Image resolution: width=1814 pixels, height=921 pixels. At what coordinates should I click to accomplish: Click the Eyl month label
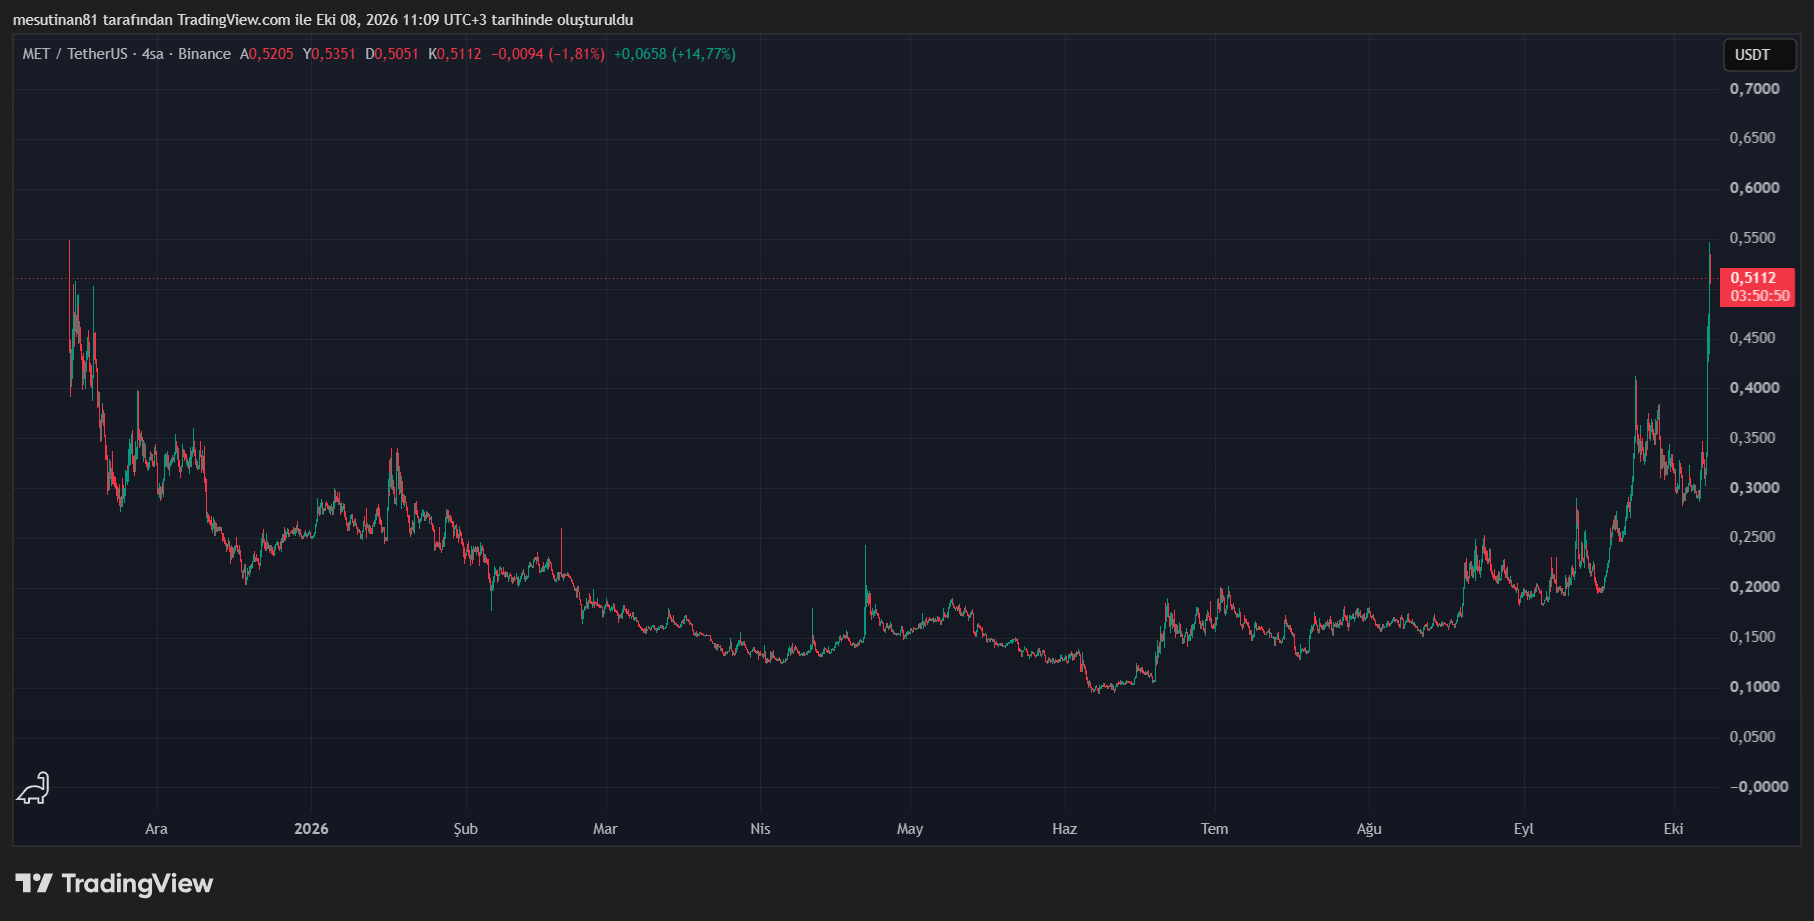tap(1523, 829)
